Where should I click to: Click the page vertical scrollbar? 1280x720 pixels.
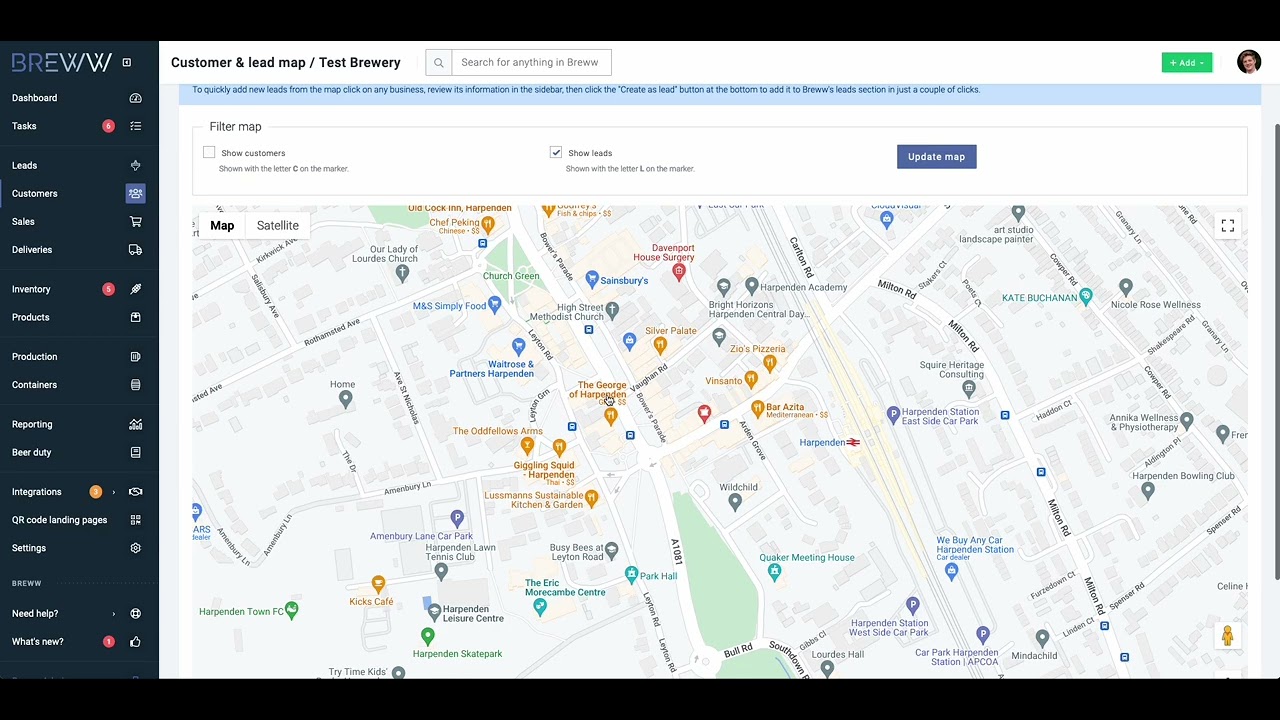(1276, 350)
